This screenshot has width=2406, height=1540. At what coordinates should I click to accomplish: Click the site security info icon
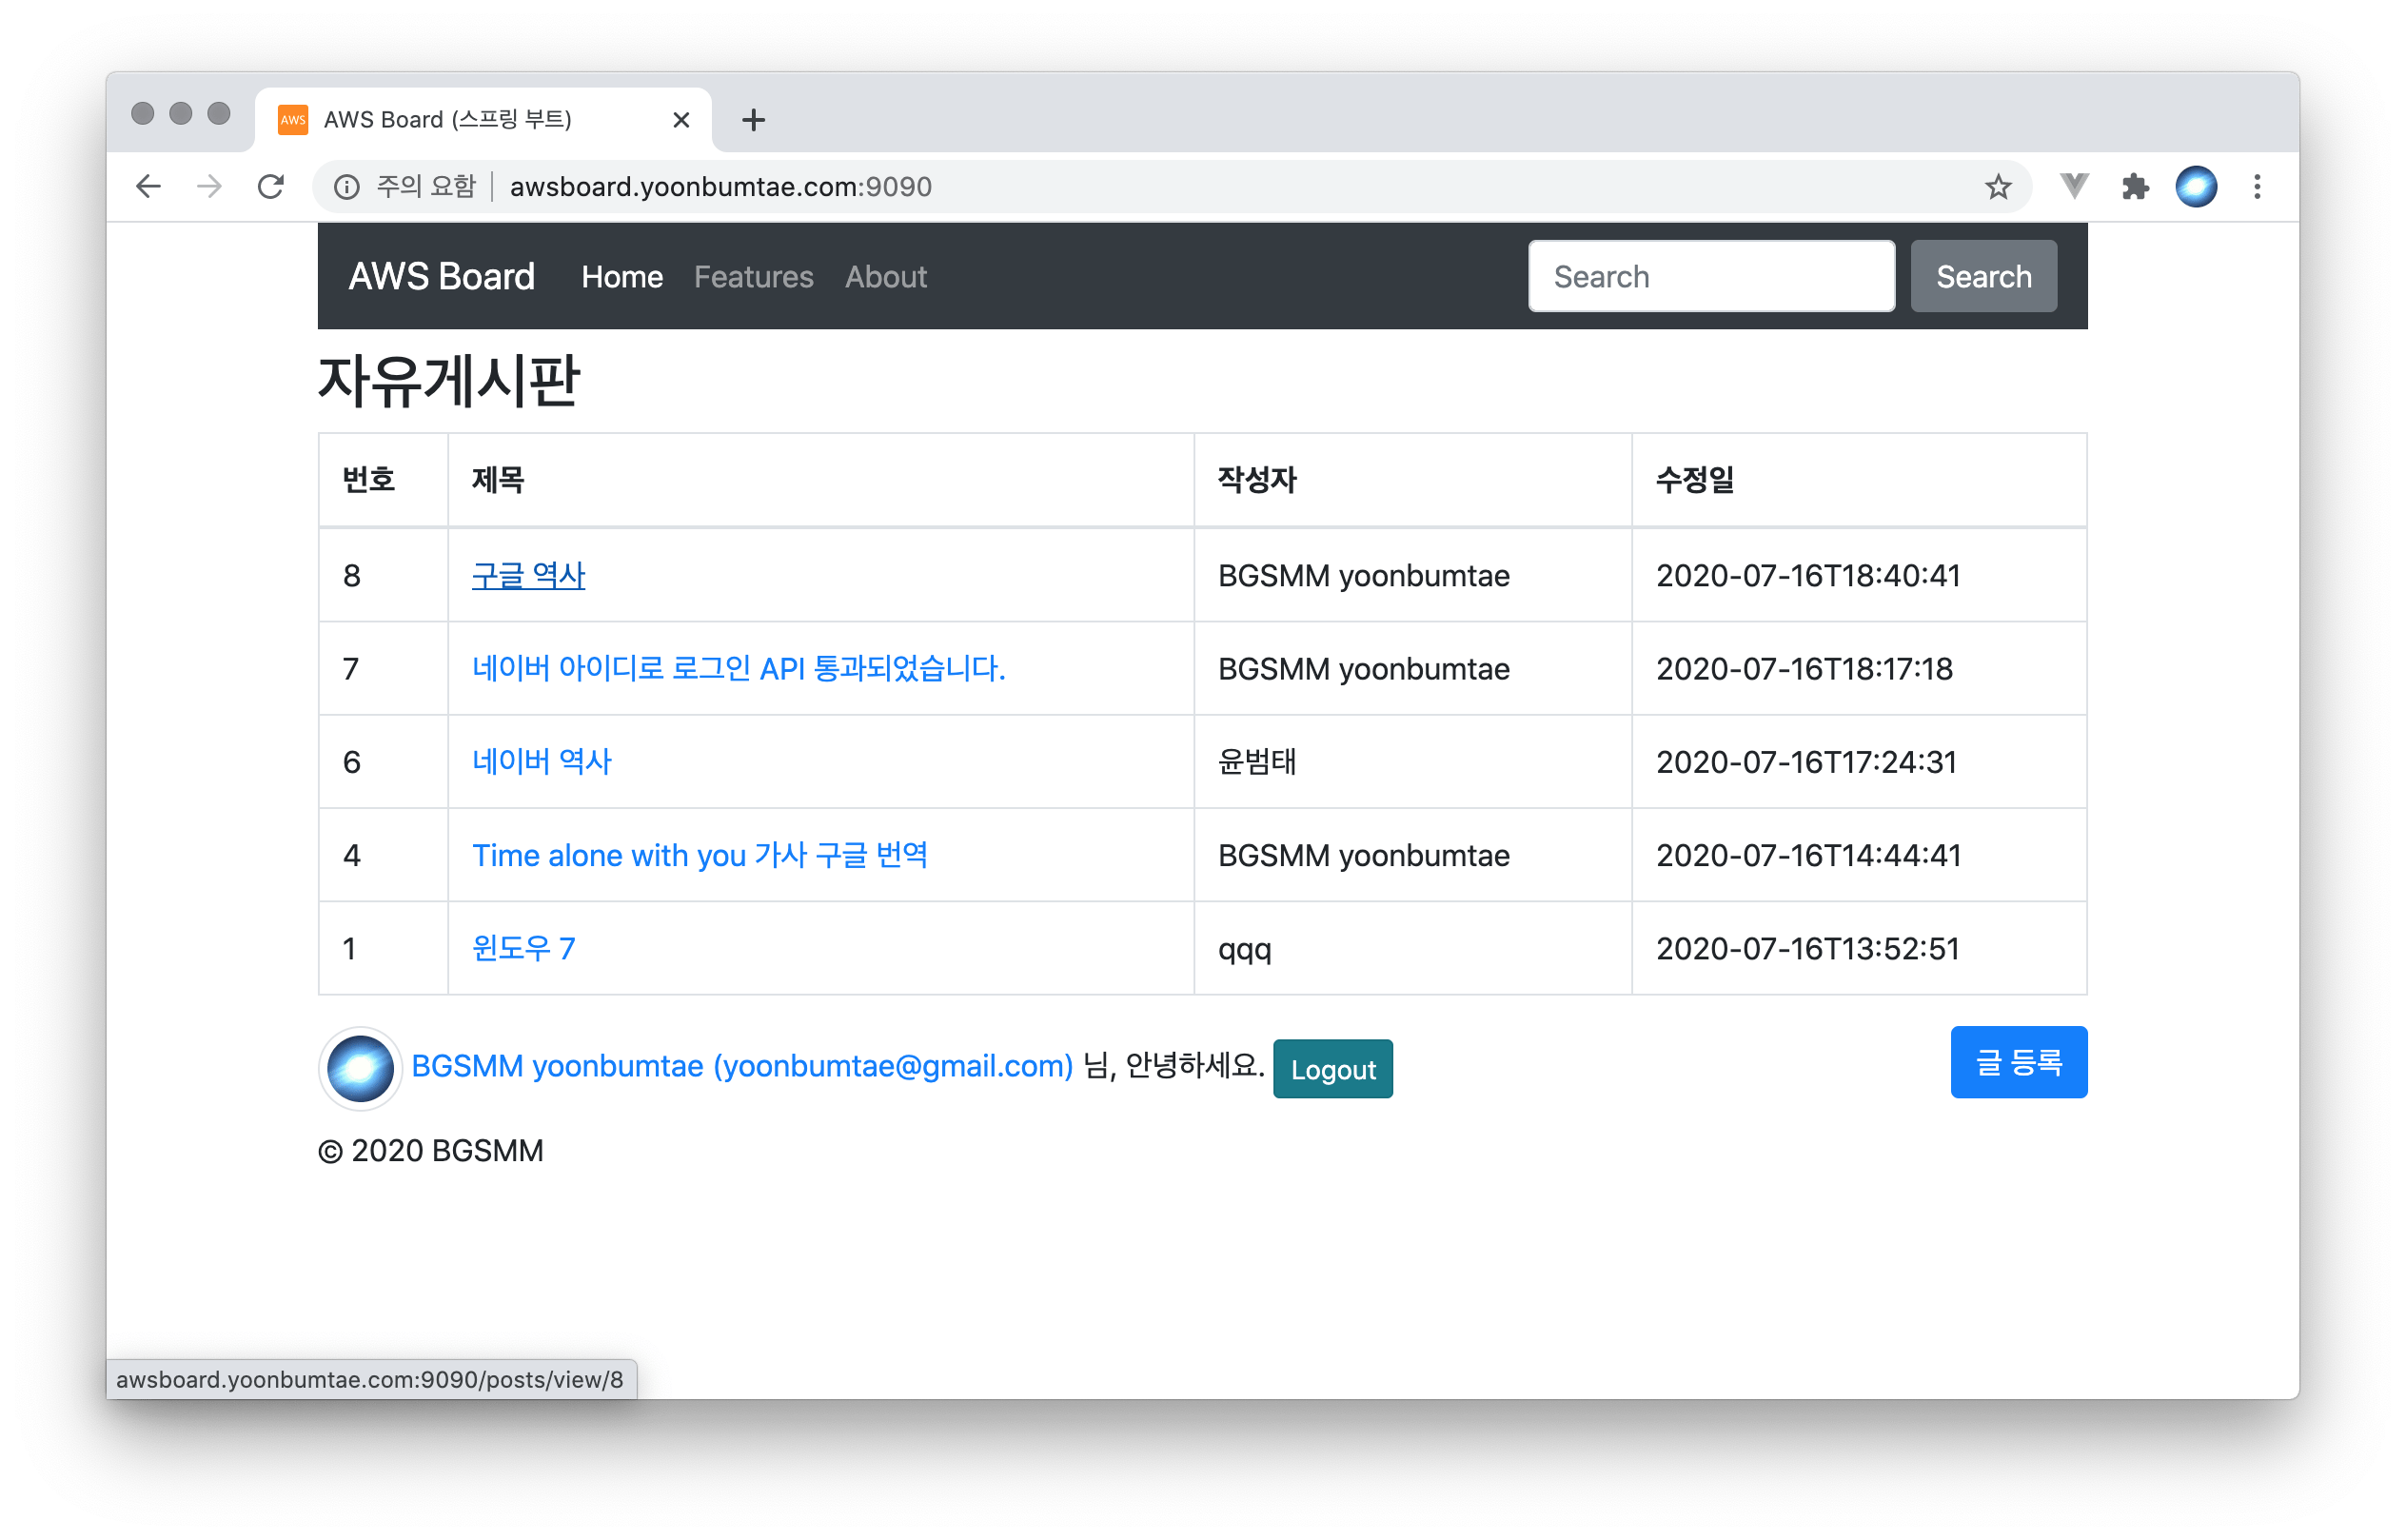point(346,187)
